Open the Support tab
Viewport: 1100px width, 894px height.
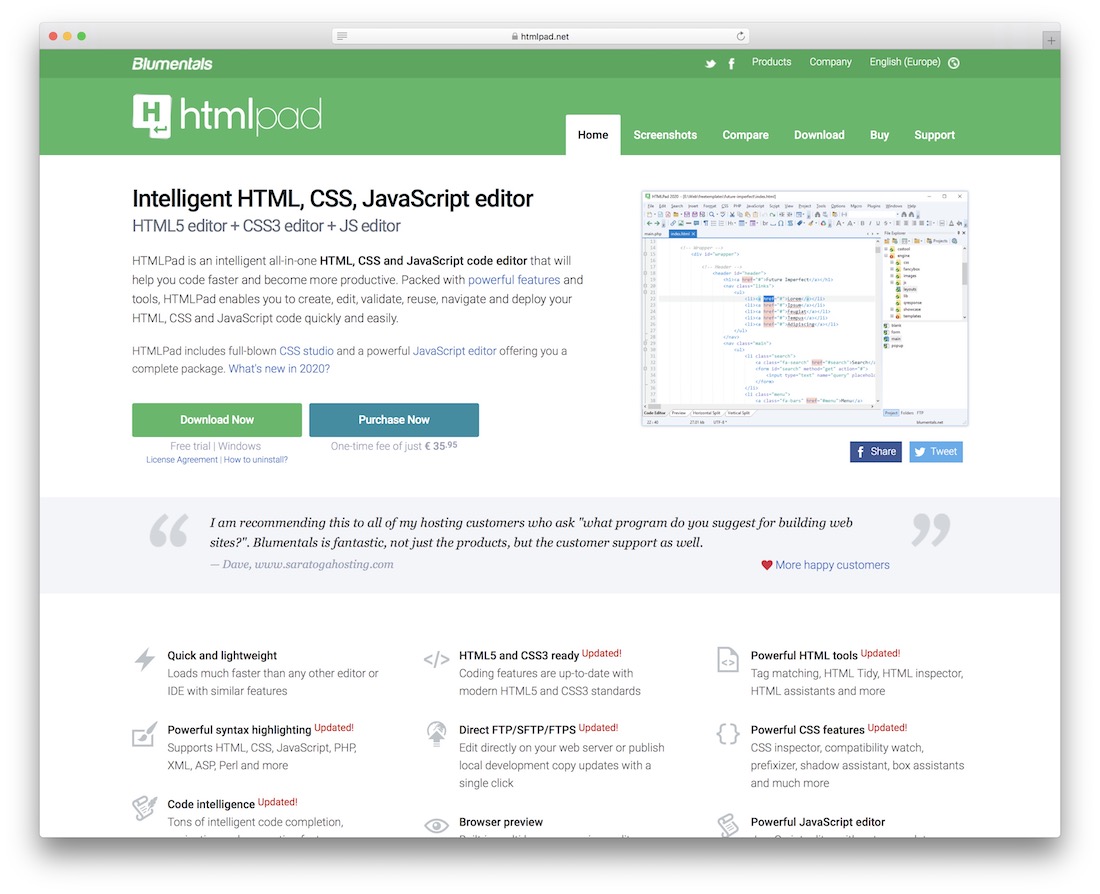coord(934,135)
